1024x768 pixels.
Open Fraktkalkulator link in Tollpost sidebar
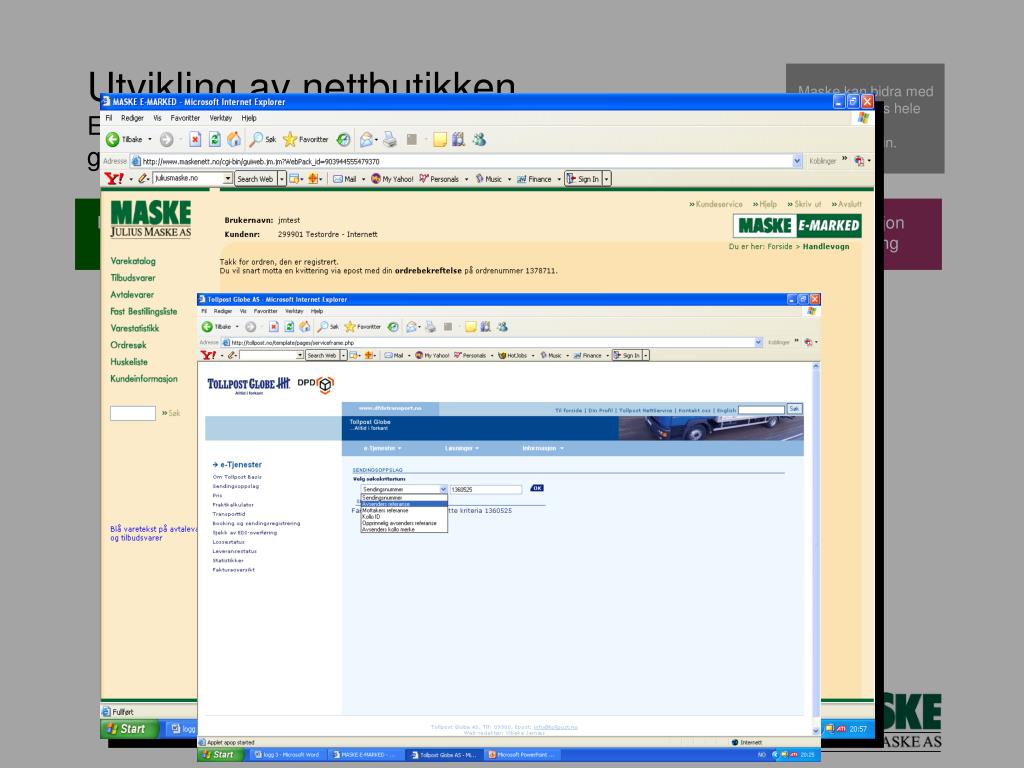coord(233,505)
